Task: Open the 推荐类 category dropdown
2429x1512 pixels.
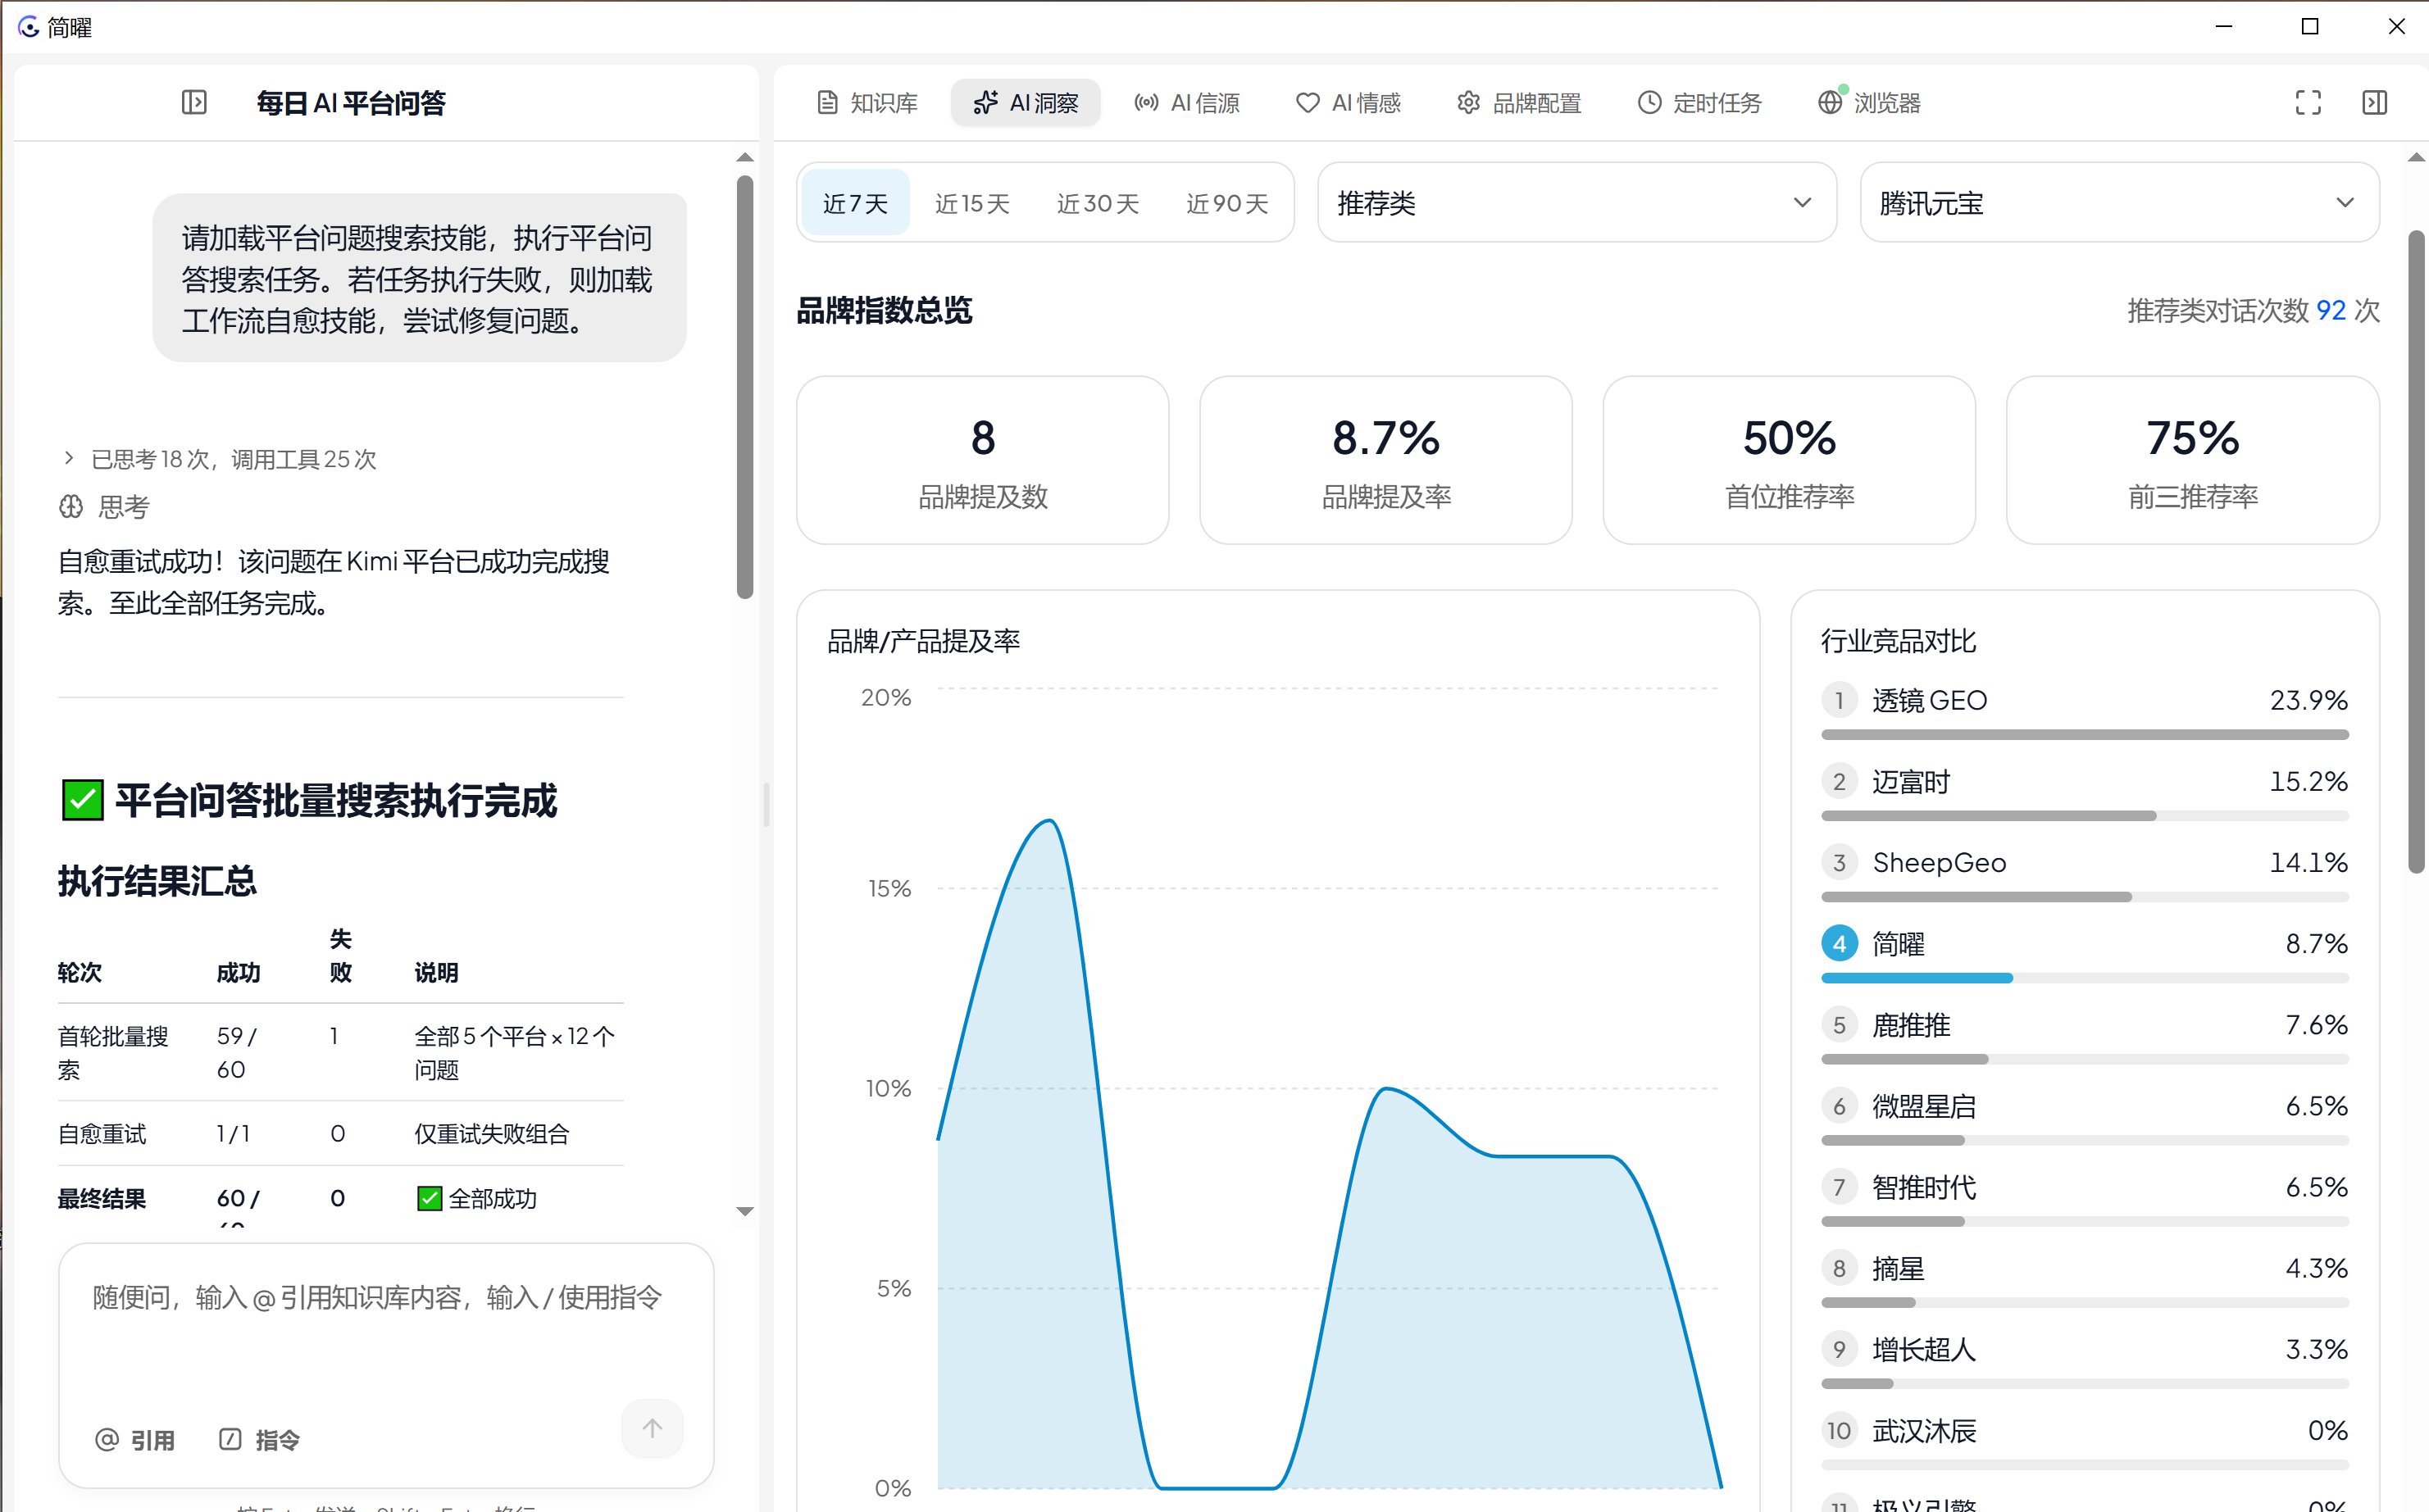Action: (x=1577, y=203)
